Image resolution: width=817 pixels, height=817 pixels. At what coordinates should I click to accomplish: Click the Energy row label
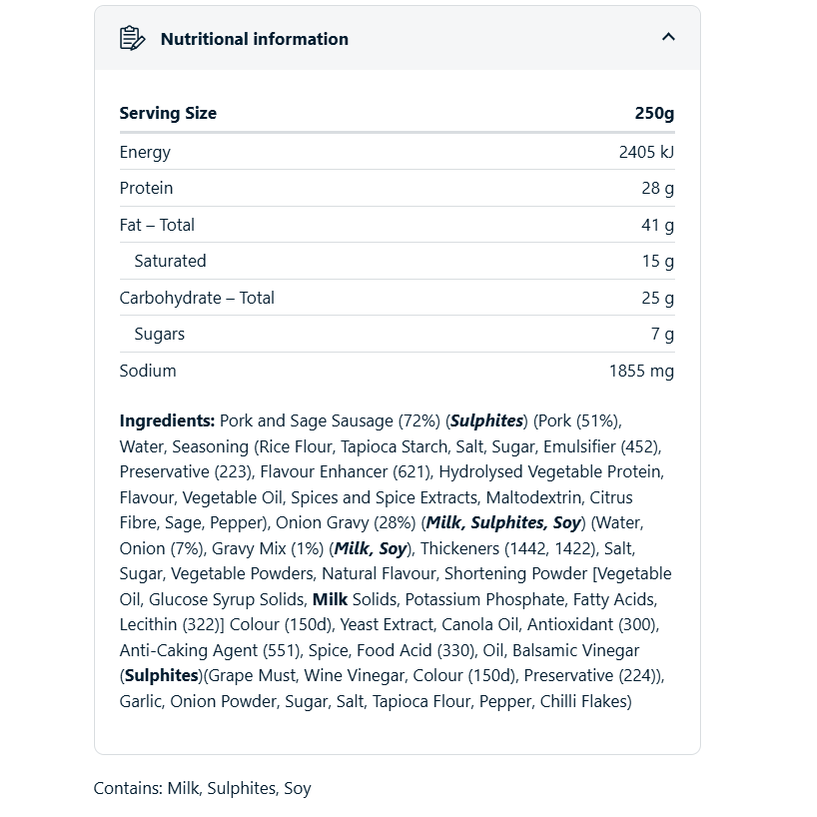coord(145,152)
